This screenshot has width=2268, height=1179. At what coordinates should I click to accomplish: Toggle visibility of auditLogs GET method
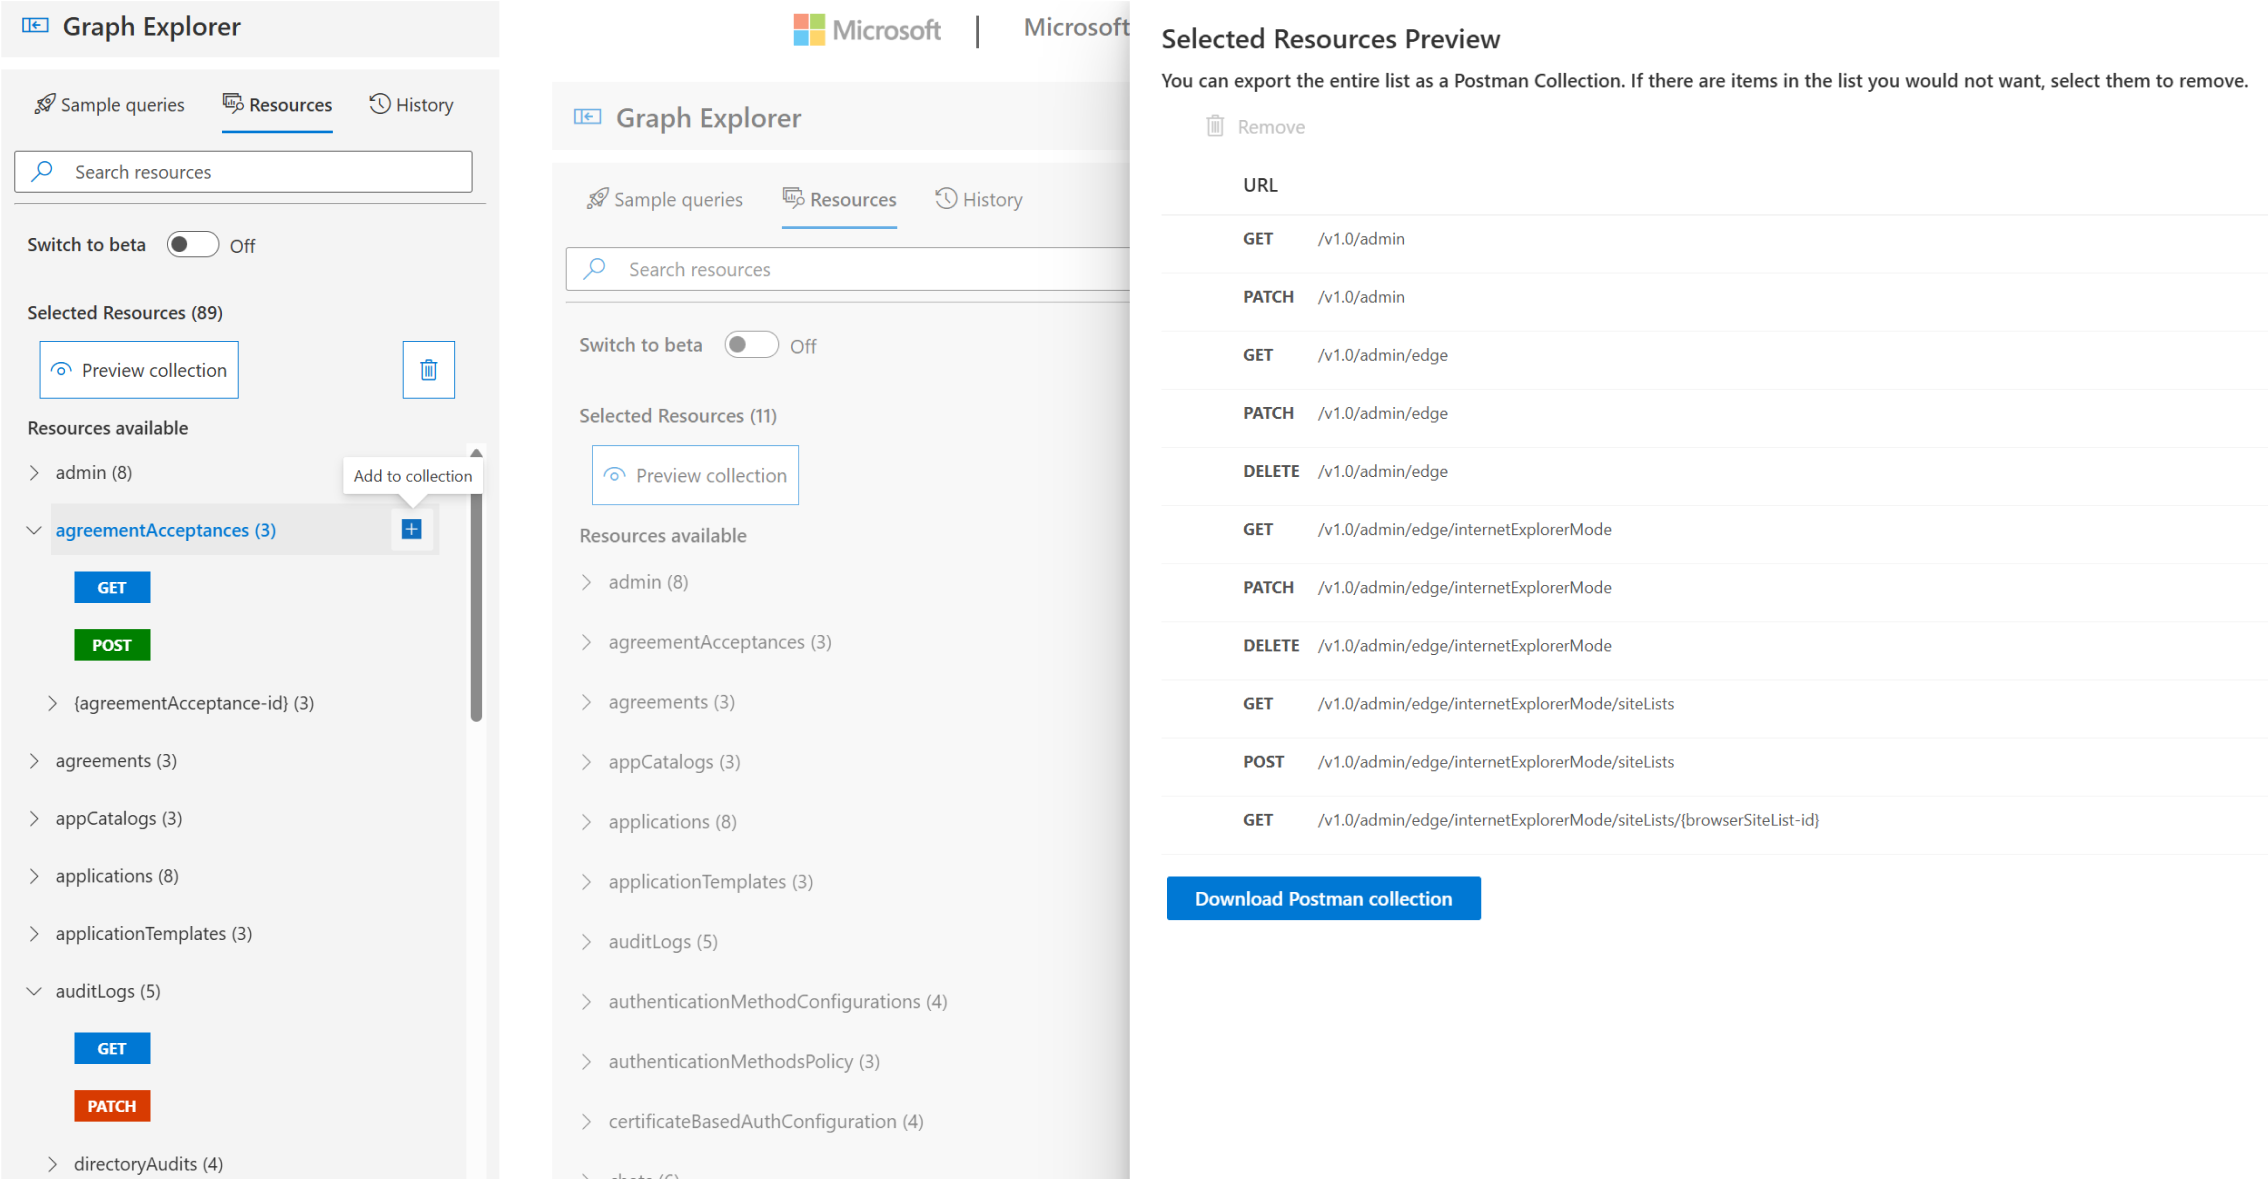click(x=112, y=1047)
